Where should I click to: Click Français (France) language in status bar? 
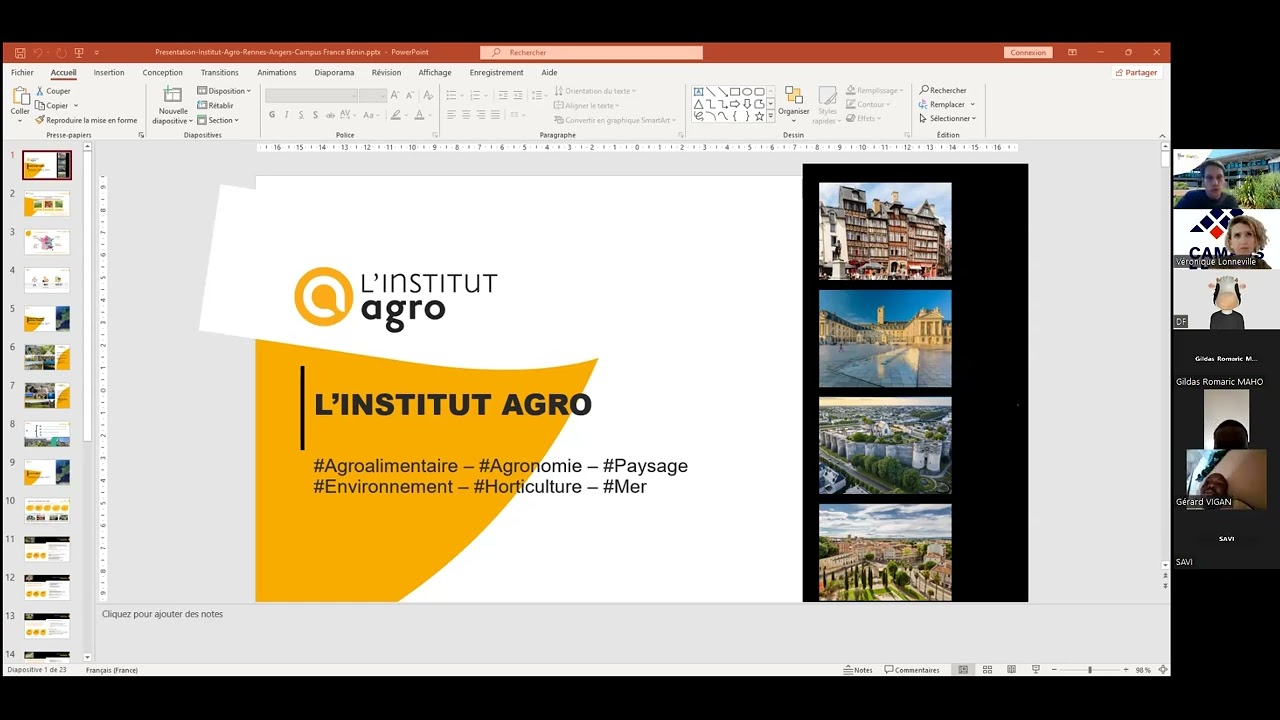click(112, 670)
